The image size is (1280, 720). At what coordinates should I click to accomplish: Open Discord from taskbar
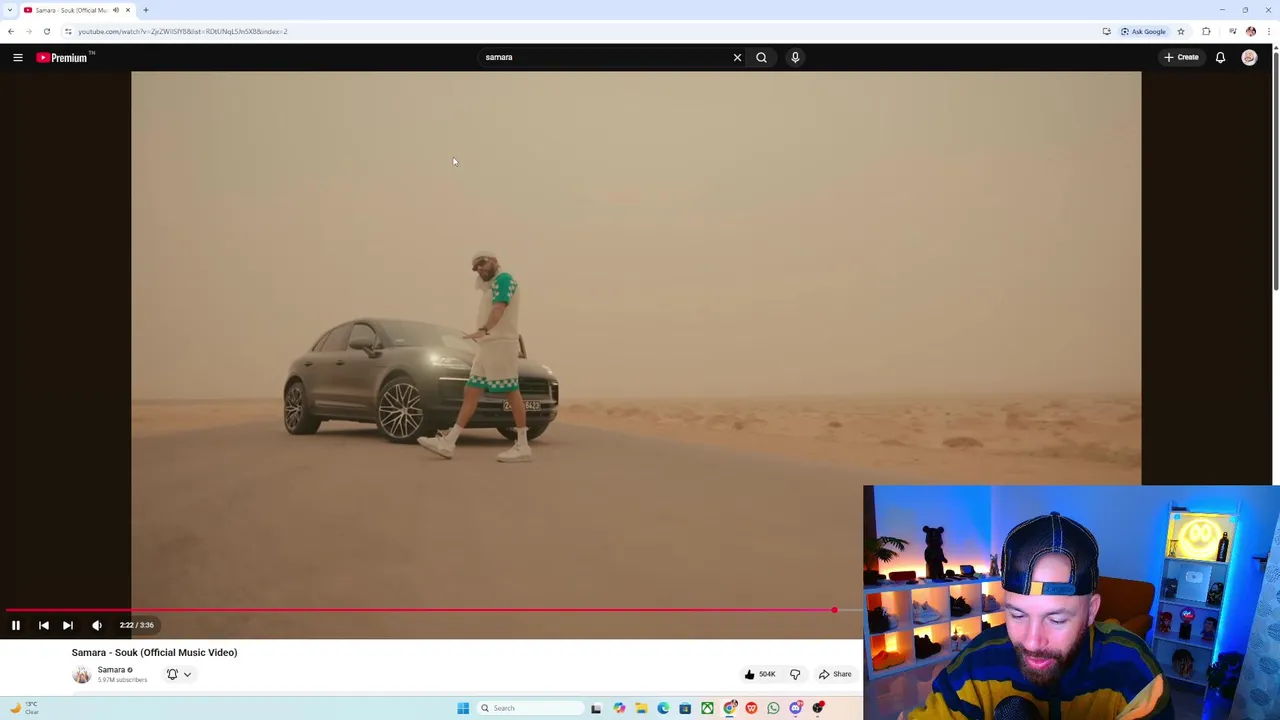tap(796, 708)
